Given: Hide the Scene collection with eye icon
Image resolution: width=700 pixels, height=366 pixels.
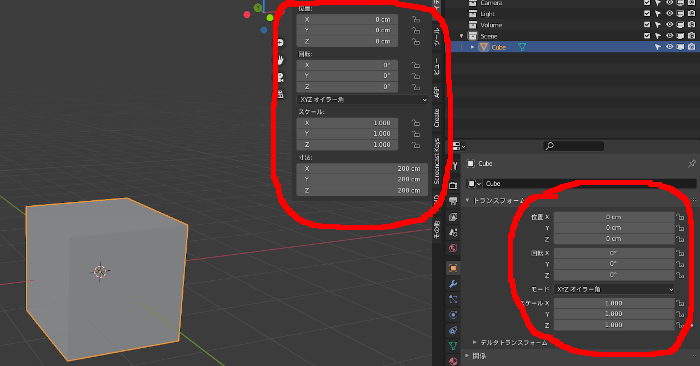Looking at the screenshot, I should 669,36.
